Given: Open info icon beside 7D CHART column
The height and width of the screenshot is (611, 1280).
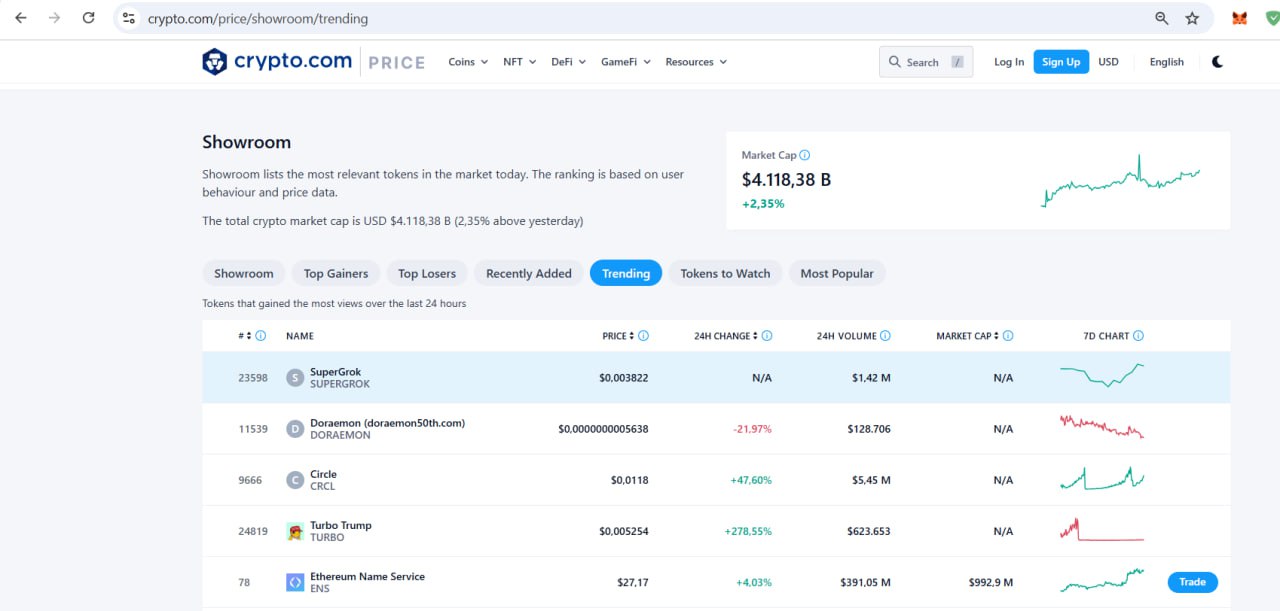Looking at the screenshot, I should [1138, 336].
